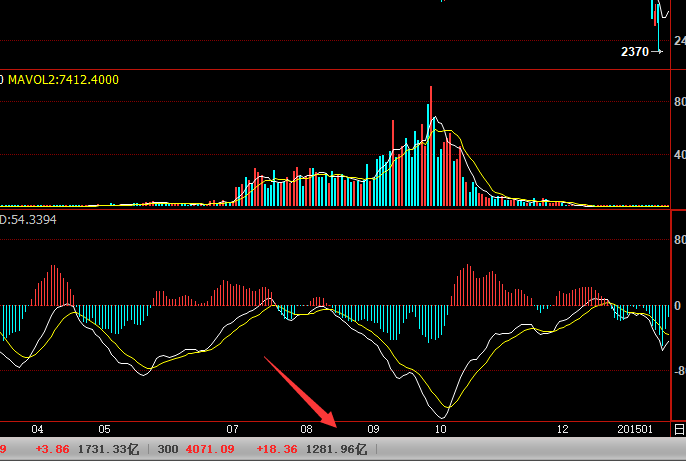Screen dimensions: 686x461
Task: Click the 80 scale label on volume axis
Action: [x=679, y=102]
